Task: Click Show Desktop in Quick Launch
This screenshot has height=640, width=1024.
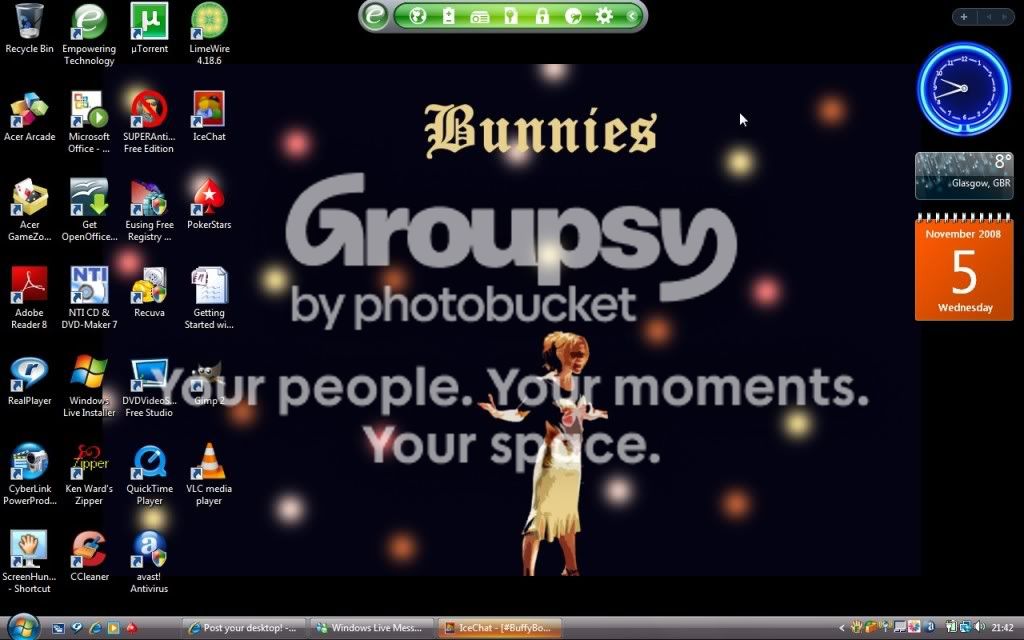Action: coord(58,628)
